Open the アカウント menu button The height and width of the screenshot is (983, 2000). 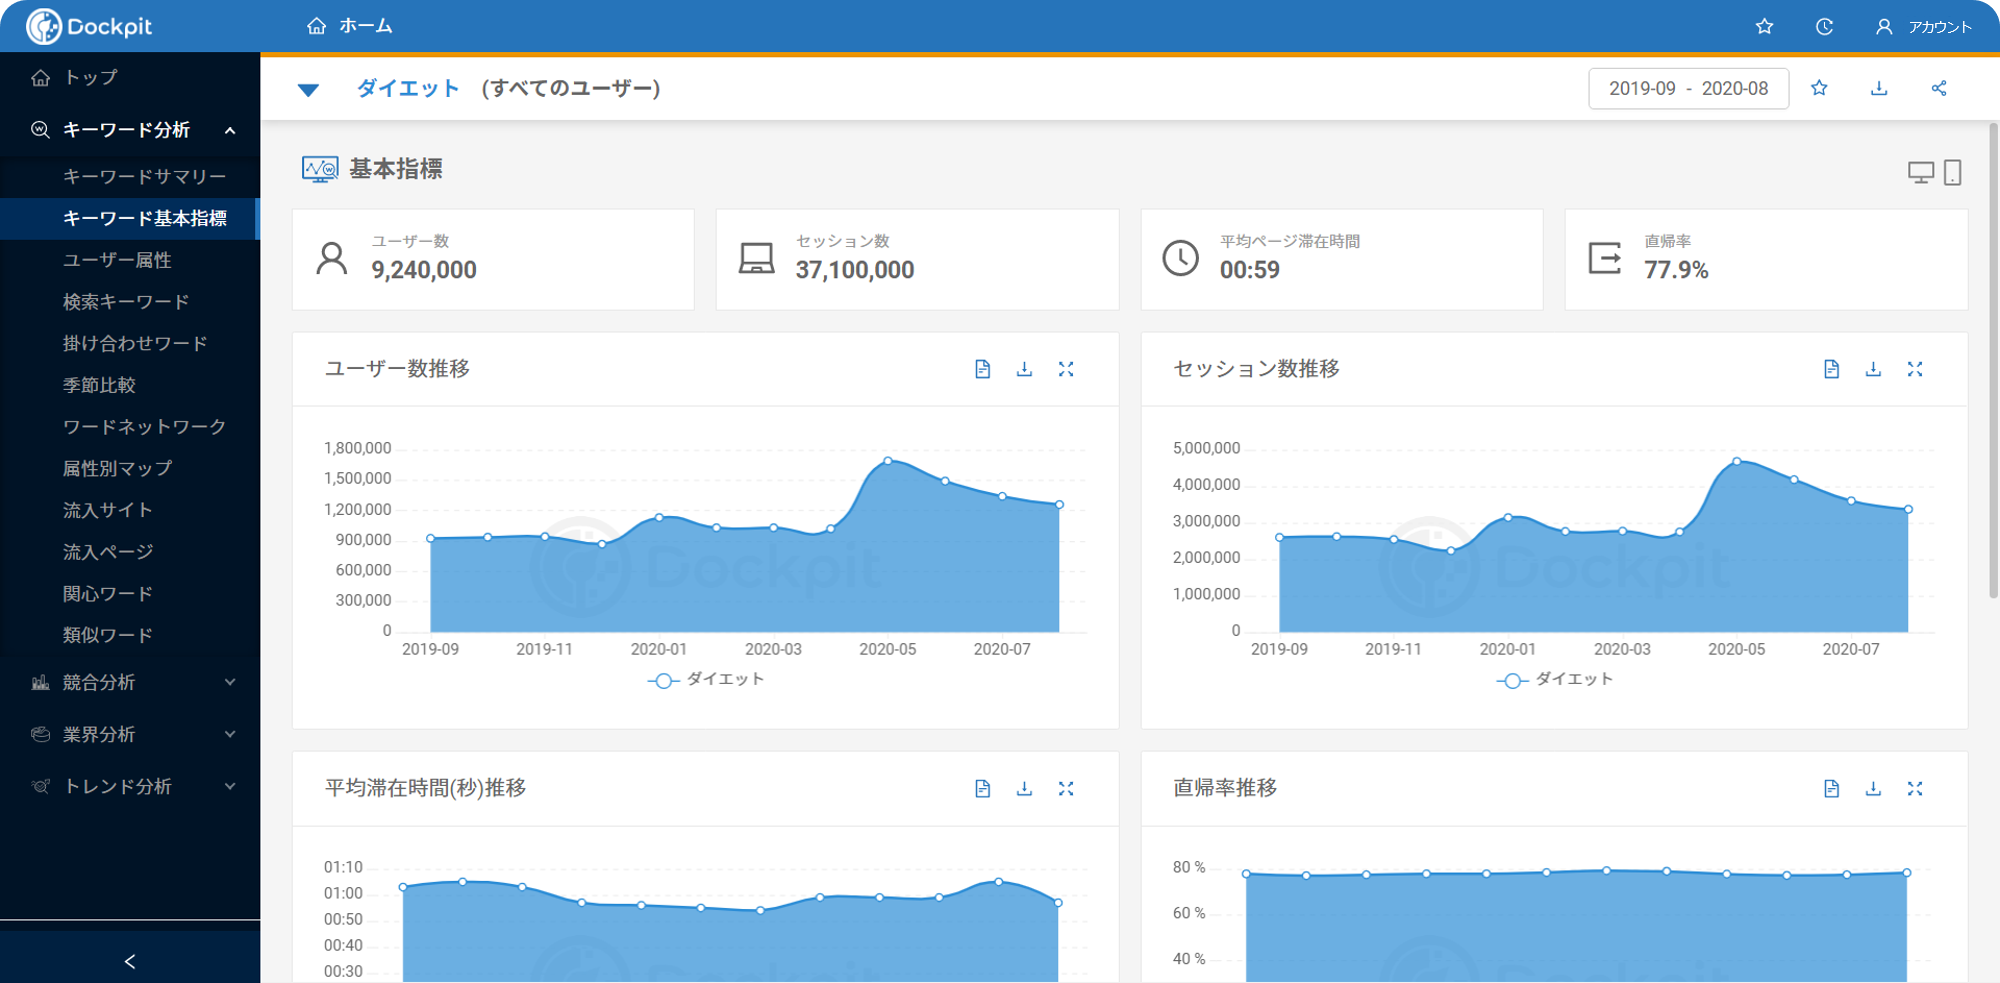pos(1923,27)
